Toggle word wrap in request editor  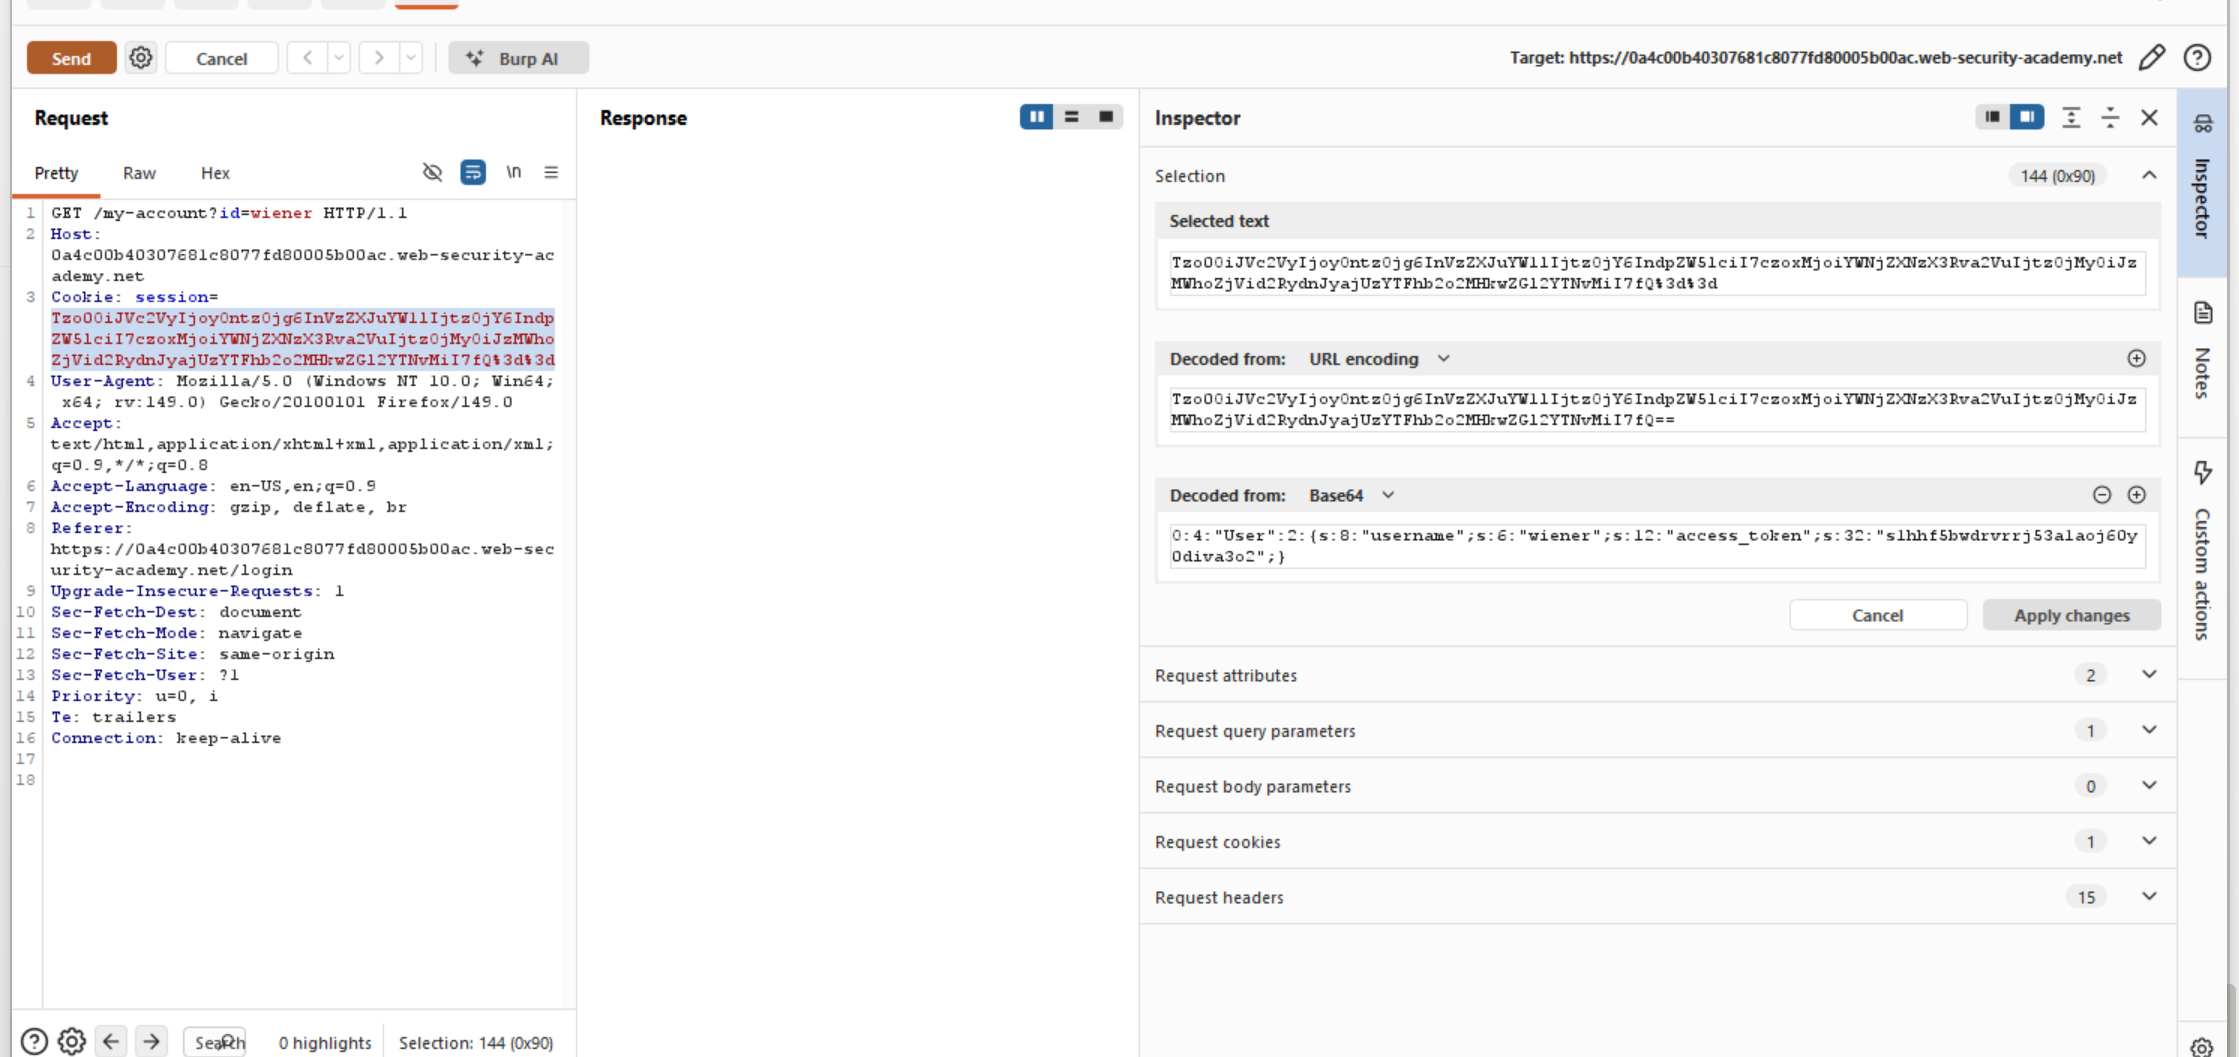pyautogui.click(x=473, y=172)
